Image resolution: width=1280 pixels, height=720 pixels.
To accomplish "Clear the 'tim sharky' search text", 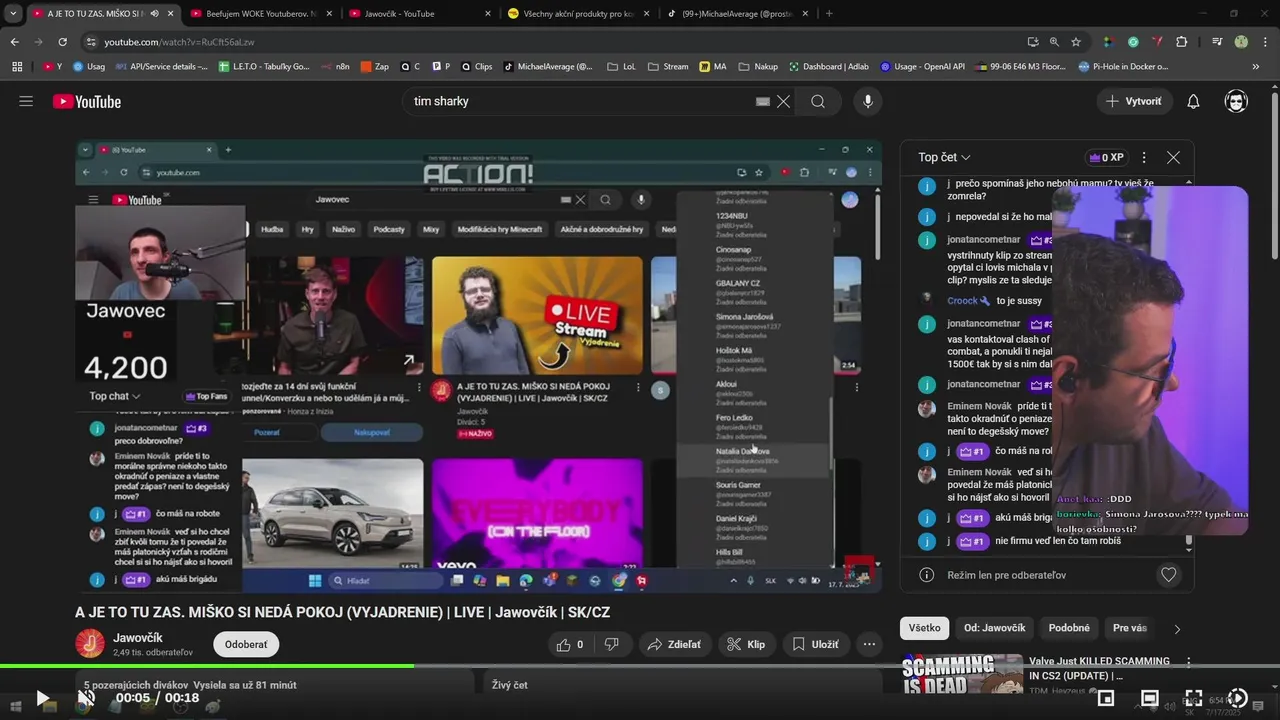I will tap(784, 101).
